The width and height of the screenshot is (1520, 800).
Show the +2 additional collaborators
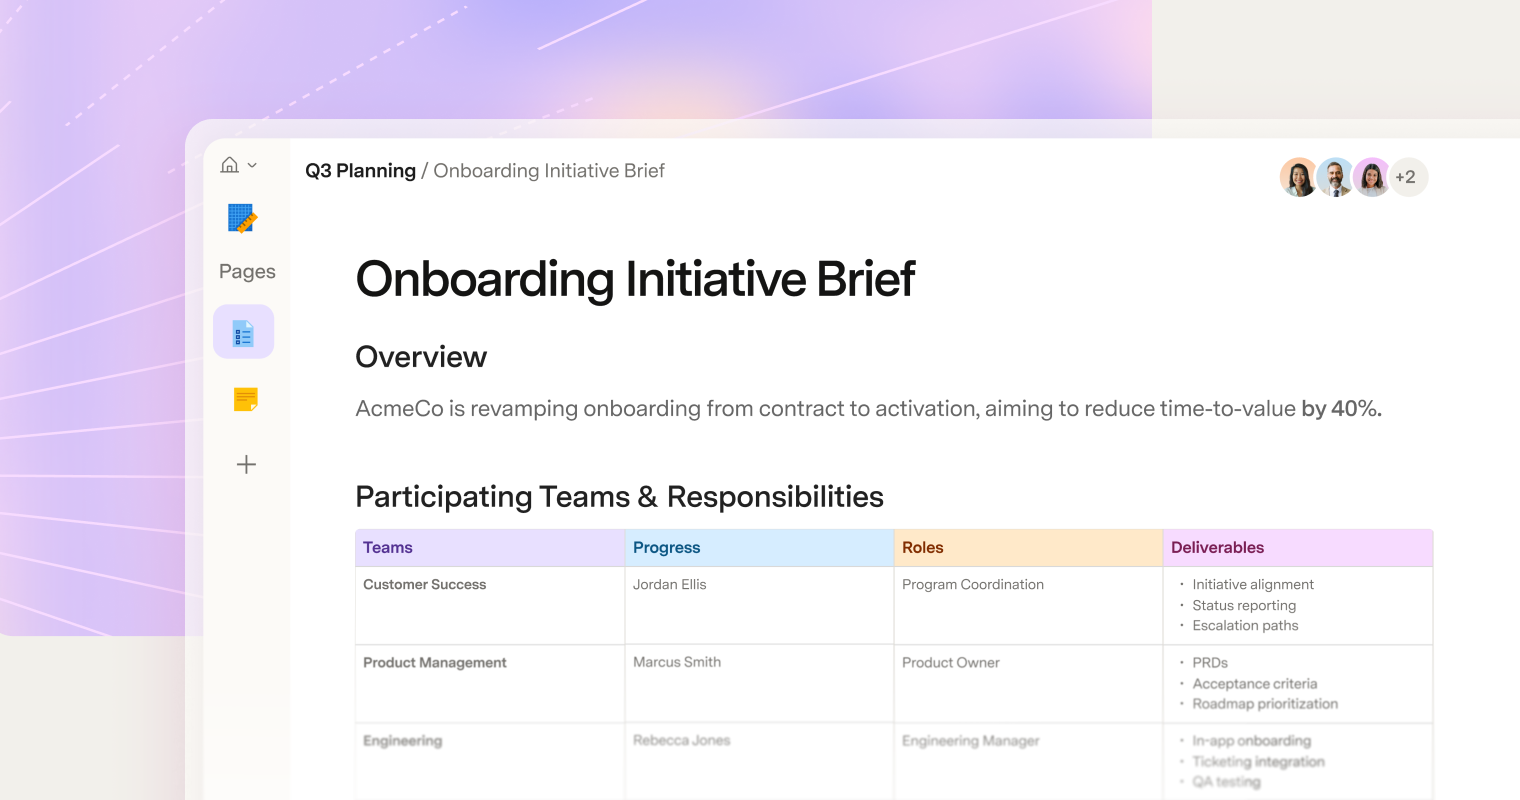coord(1408,177)
